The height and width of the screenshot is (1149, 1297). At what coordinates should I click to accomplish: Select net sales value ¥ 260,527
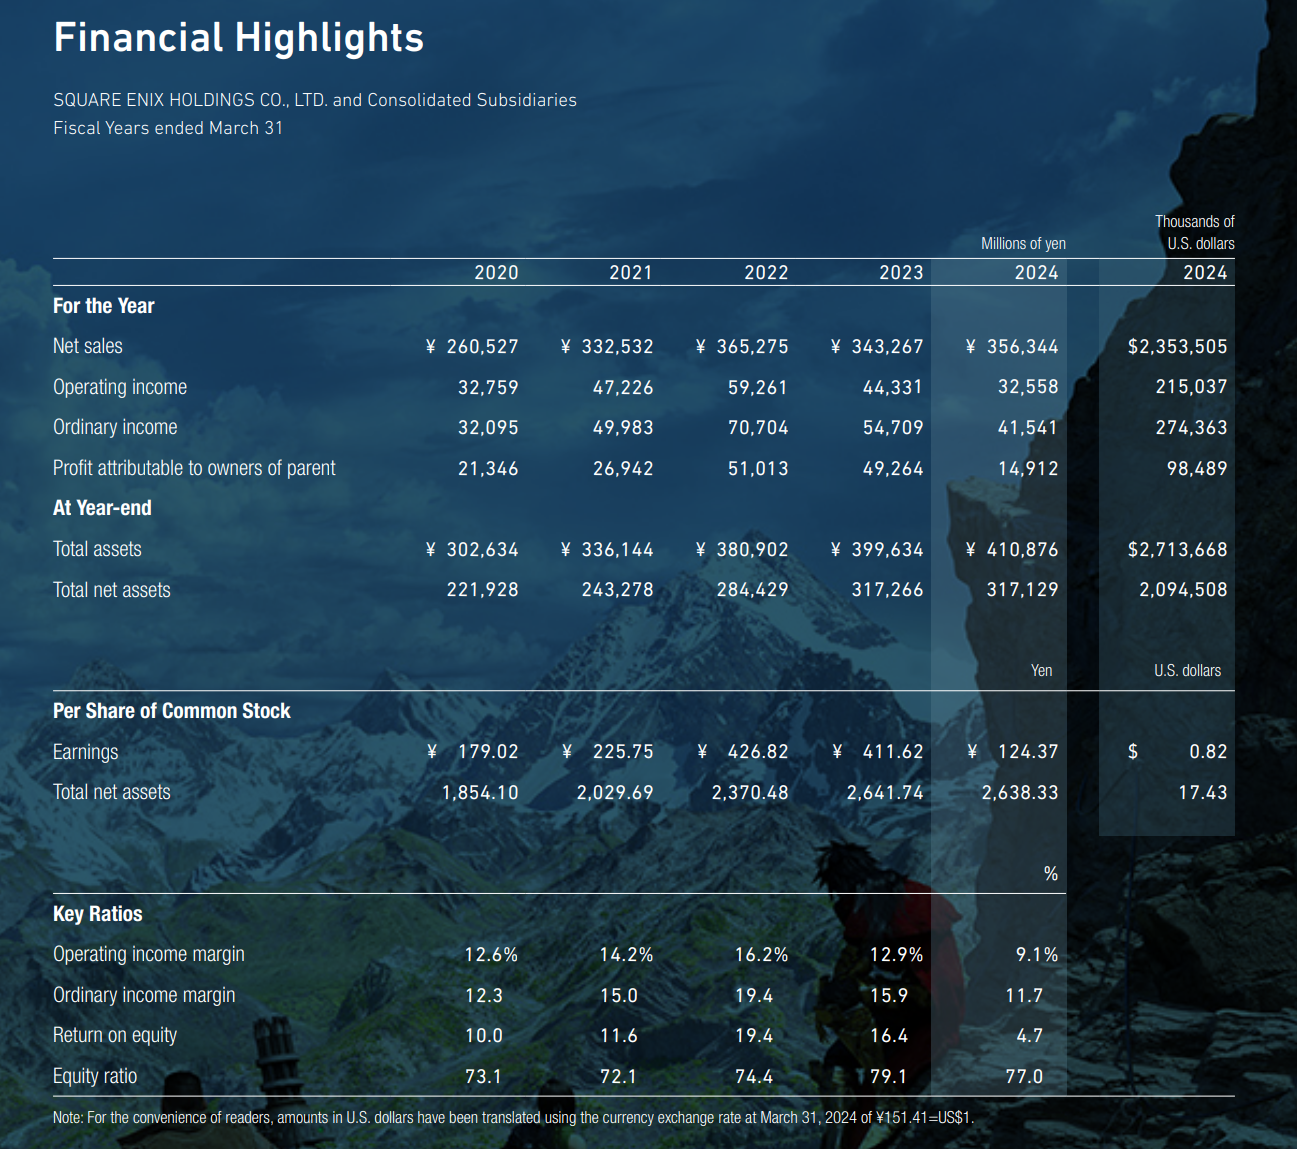click(x=472, y=346)
